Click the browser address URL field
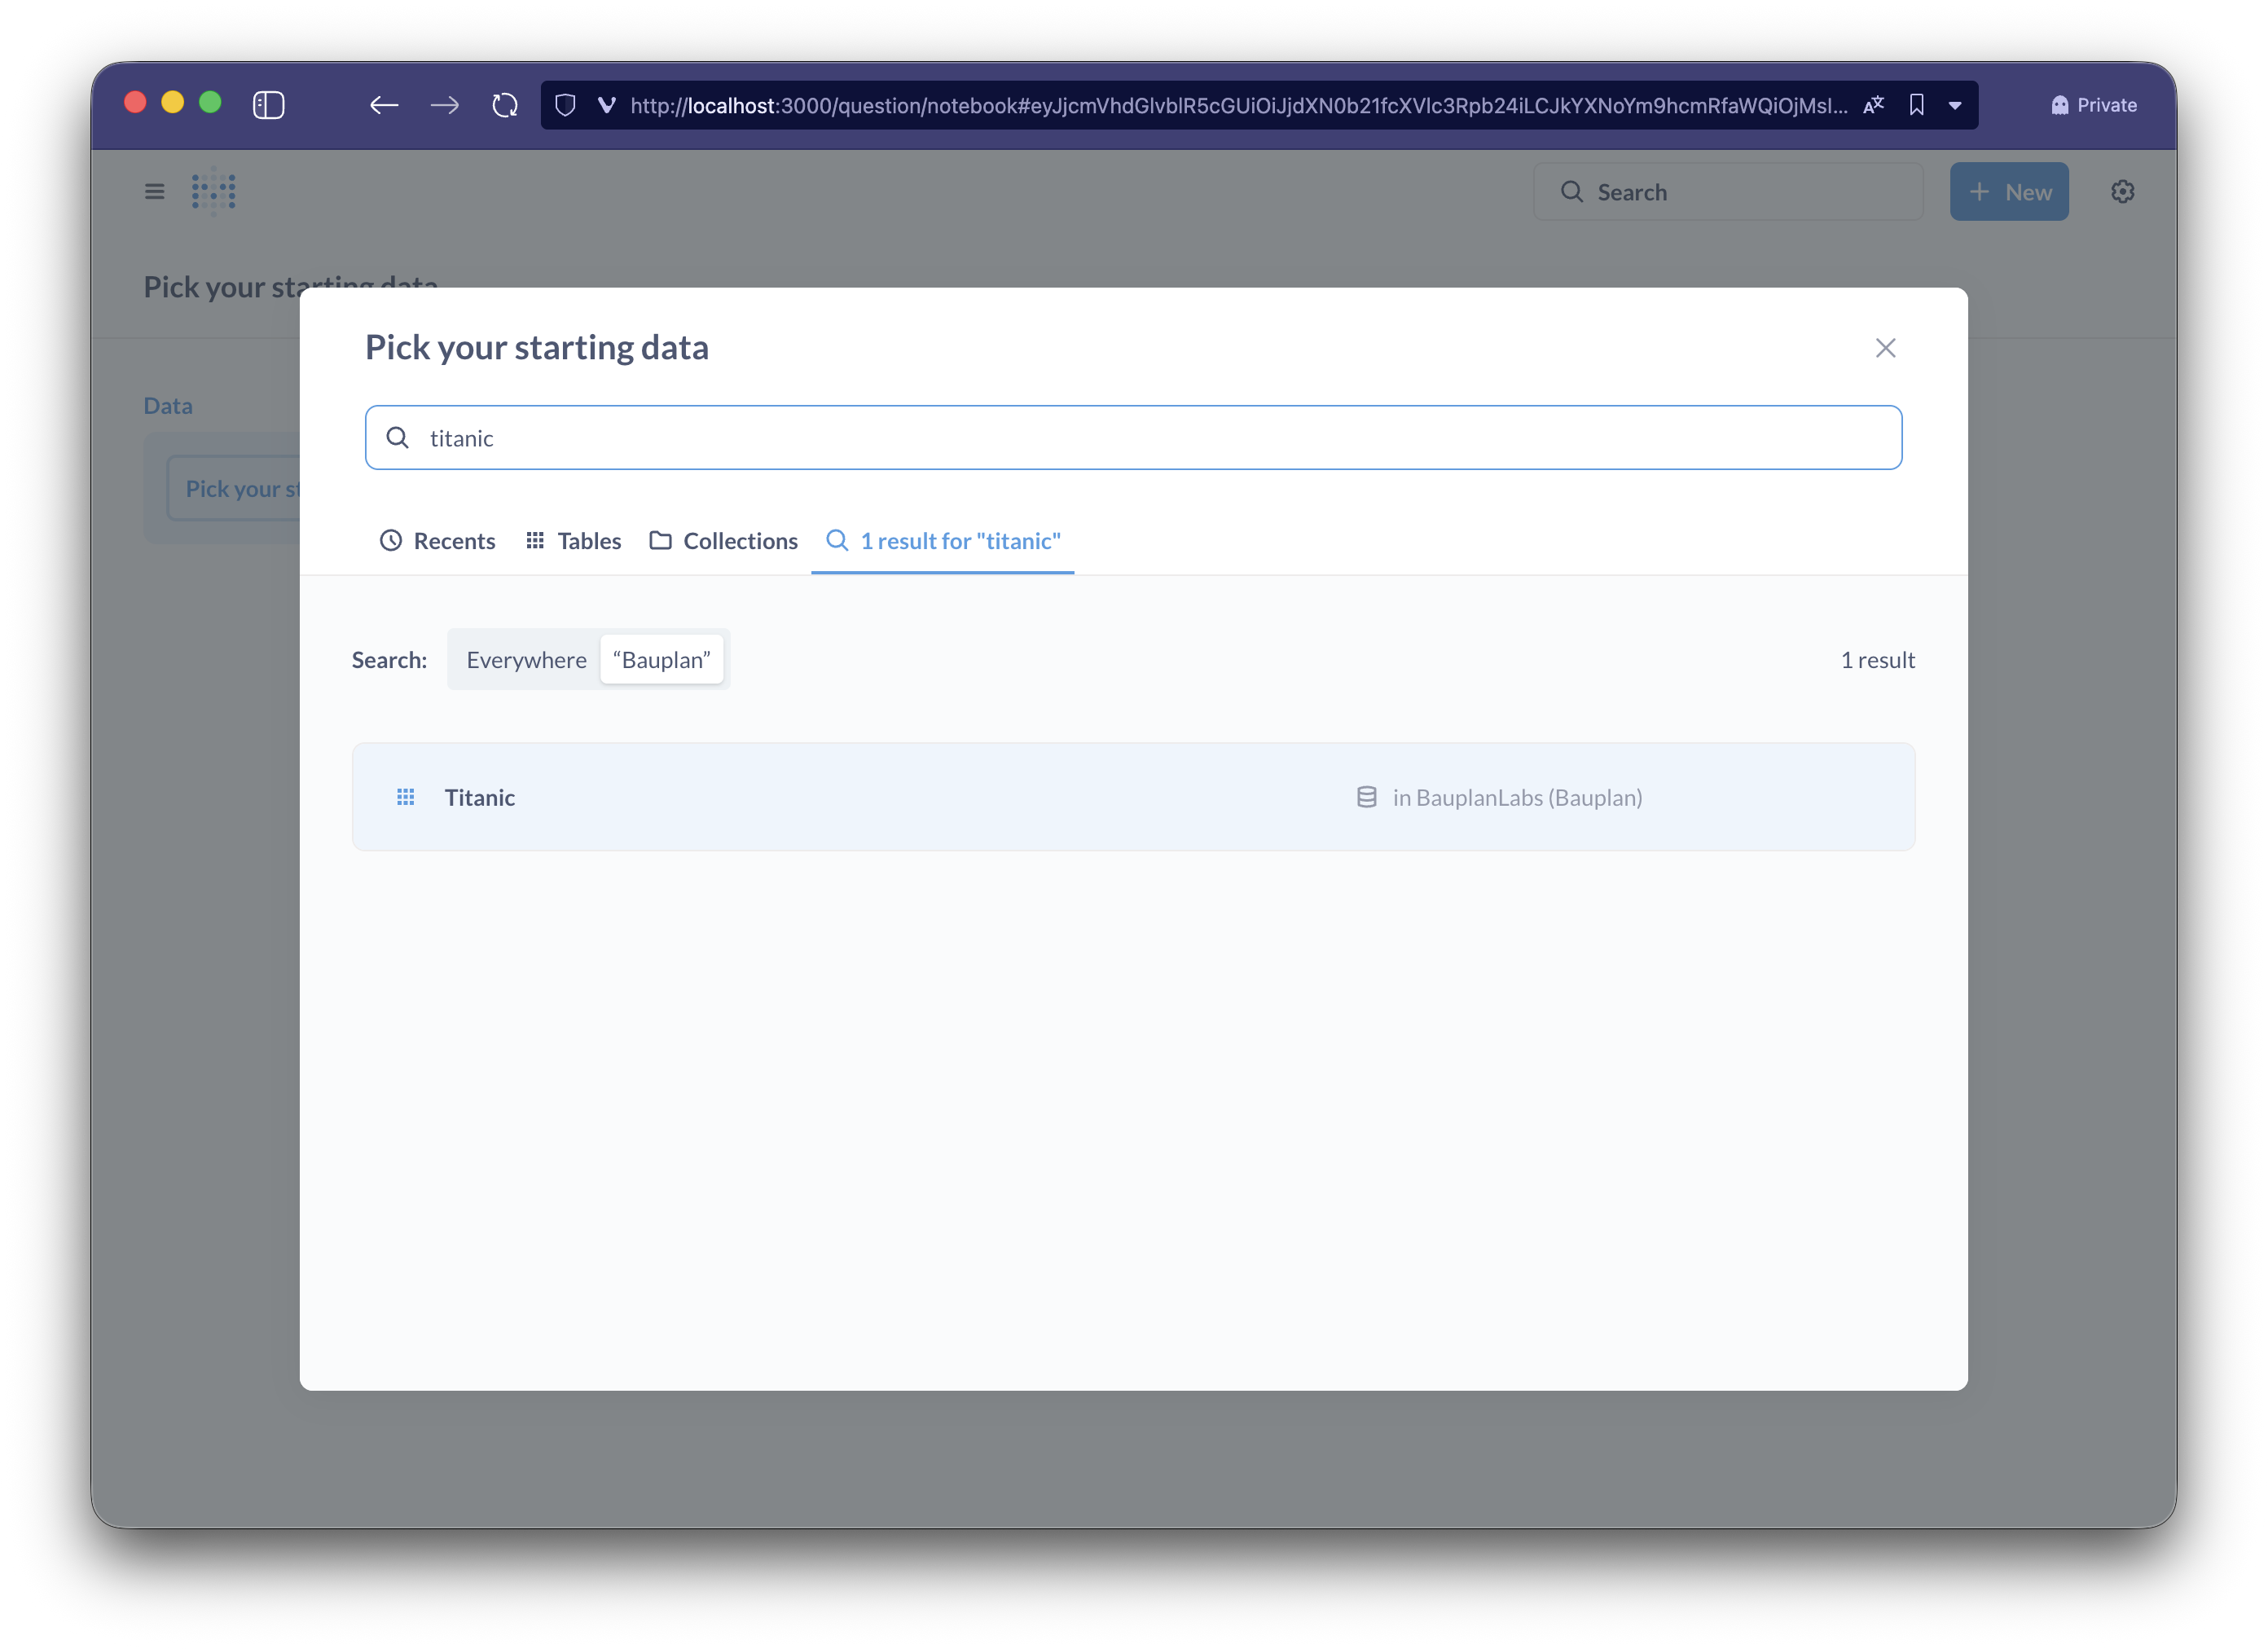Viewport: 2268px width, 1649px height. [x=1238, y=105]
